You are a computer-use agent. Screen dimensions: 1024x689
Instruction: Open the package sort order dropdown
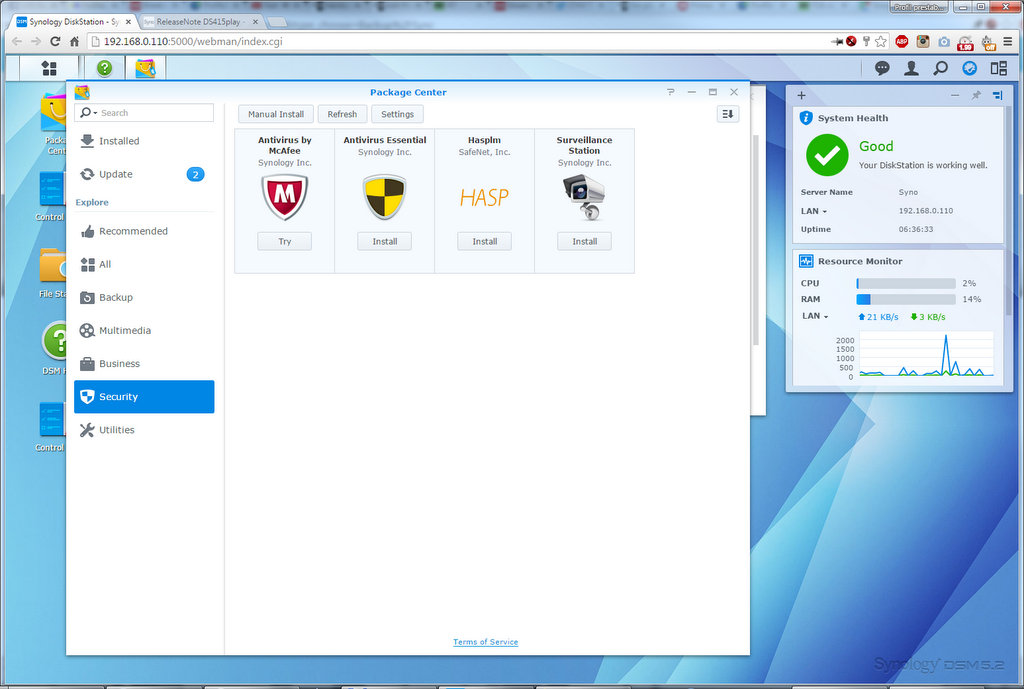click(727, 114)
